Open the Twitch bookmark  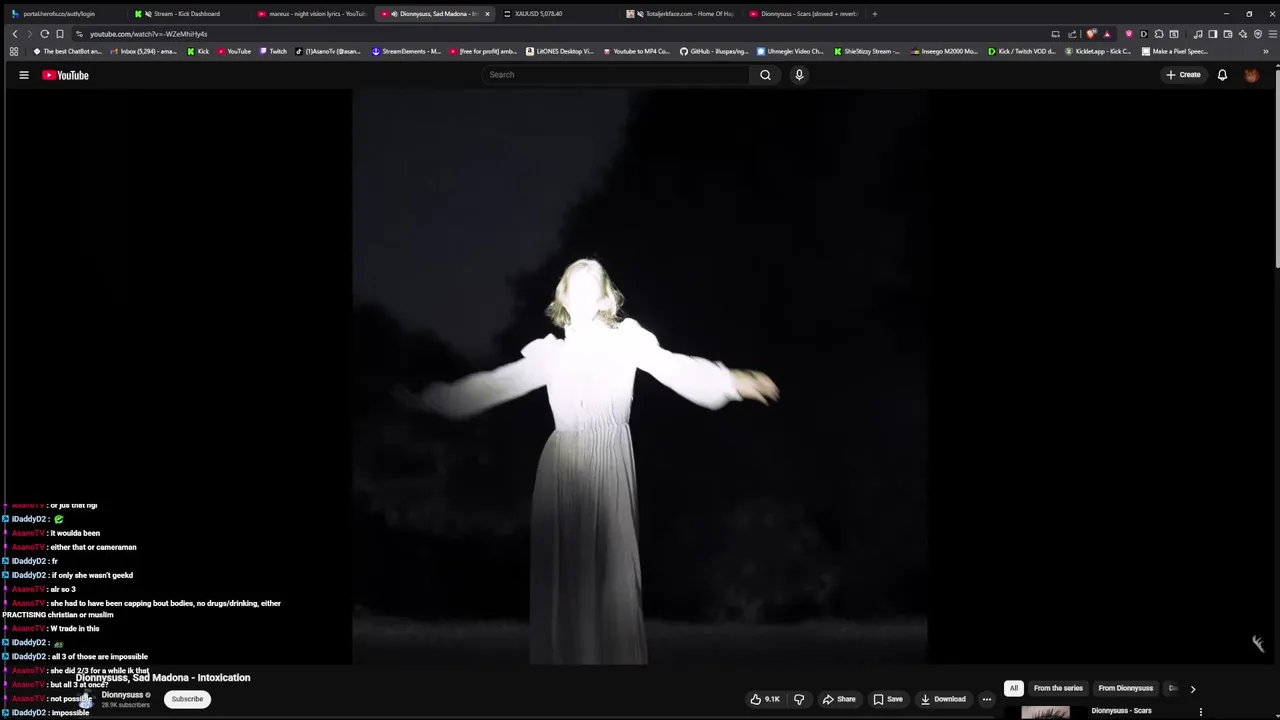click(x=272, y=51)
